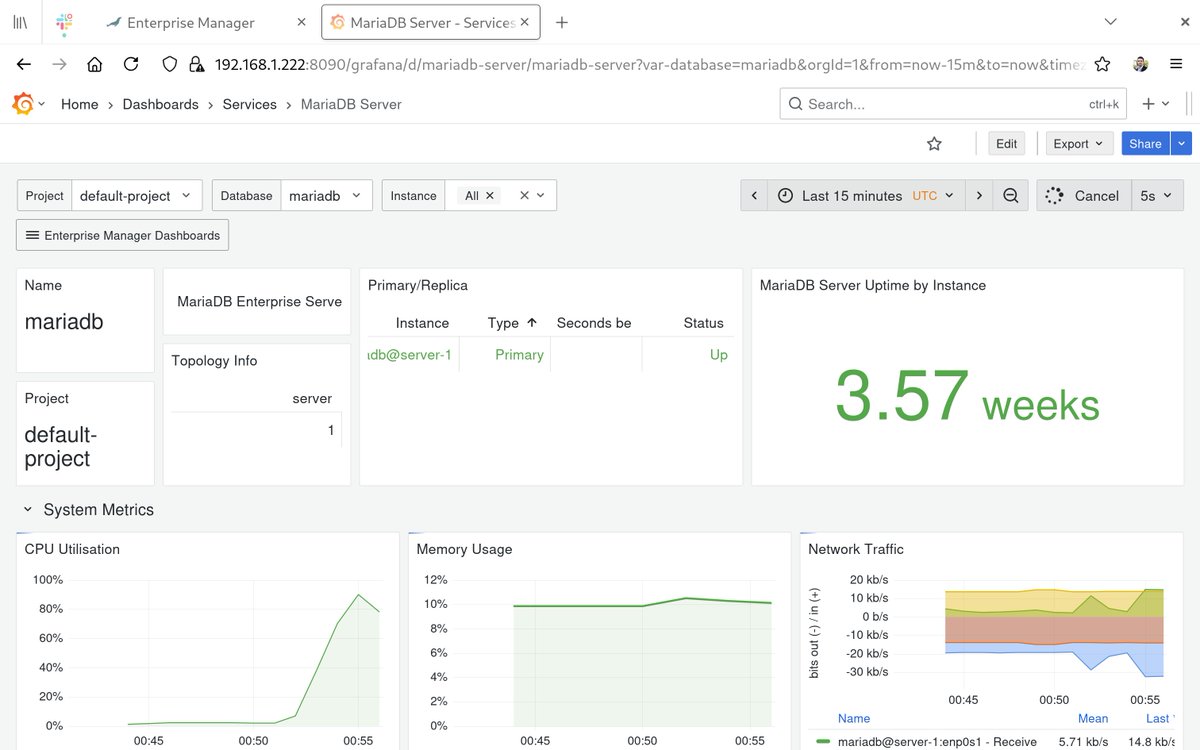Open the tracking protection shield icon

click(x=170, y=64)
